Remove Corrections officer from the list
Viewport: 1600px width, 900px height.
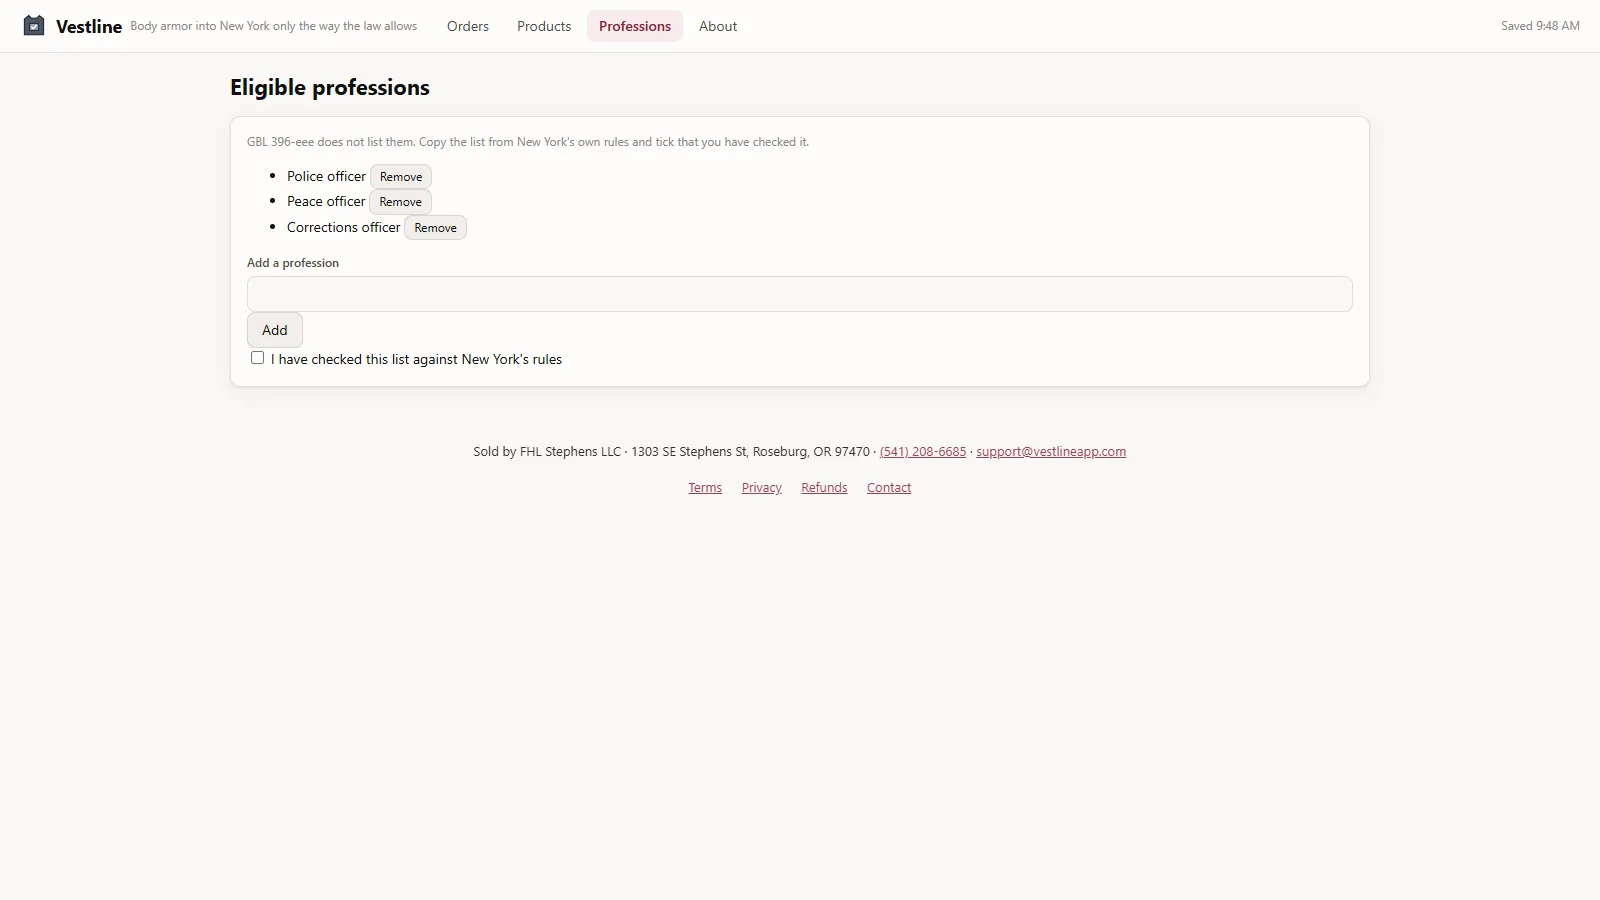pyautogui.click(x=435, y=228)
